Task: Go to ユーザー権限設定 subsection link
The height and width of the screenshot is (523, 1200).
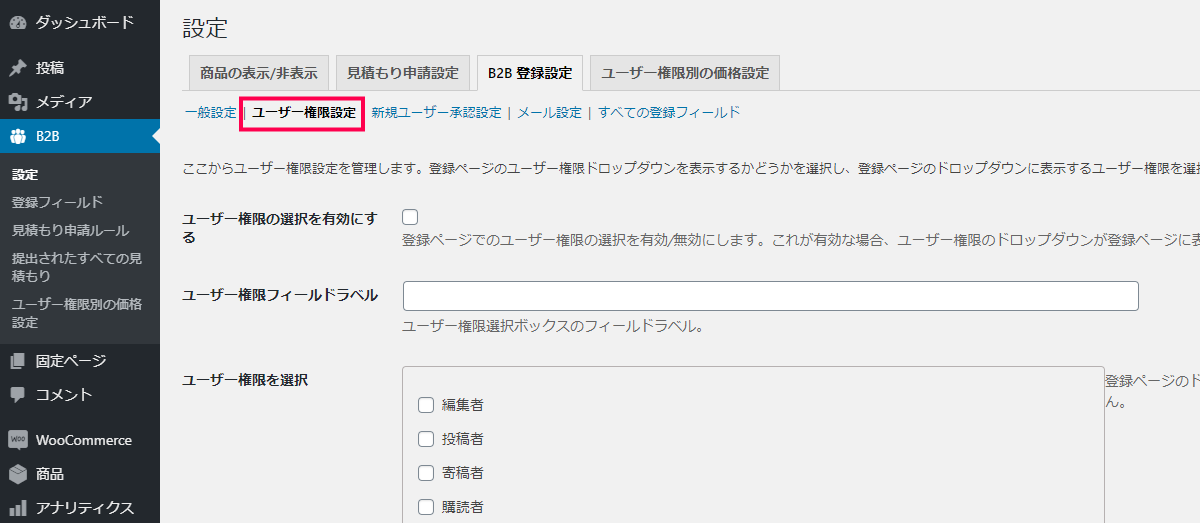Action: click(x=304, y=113)
